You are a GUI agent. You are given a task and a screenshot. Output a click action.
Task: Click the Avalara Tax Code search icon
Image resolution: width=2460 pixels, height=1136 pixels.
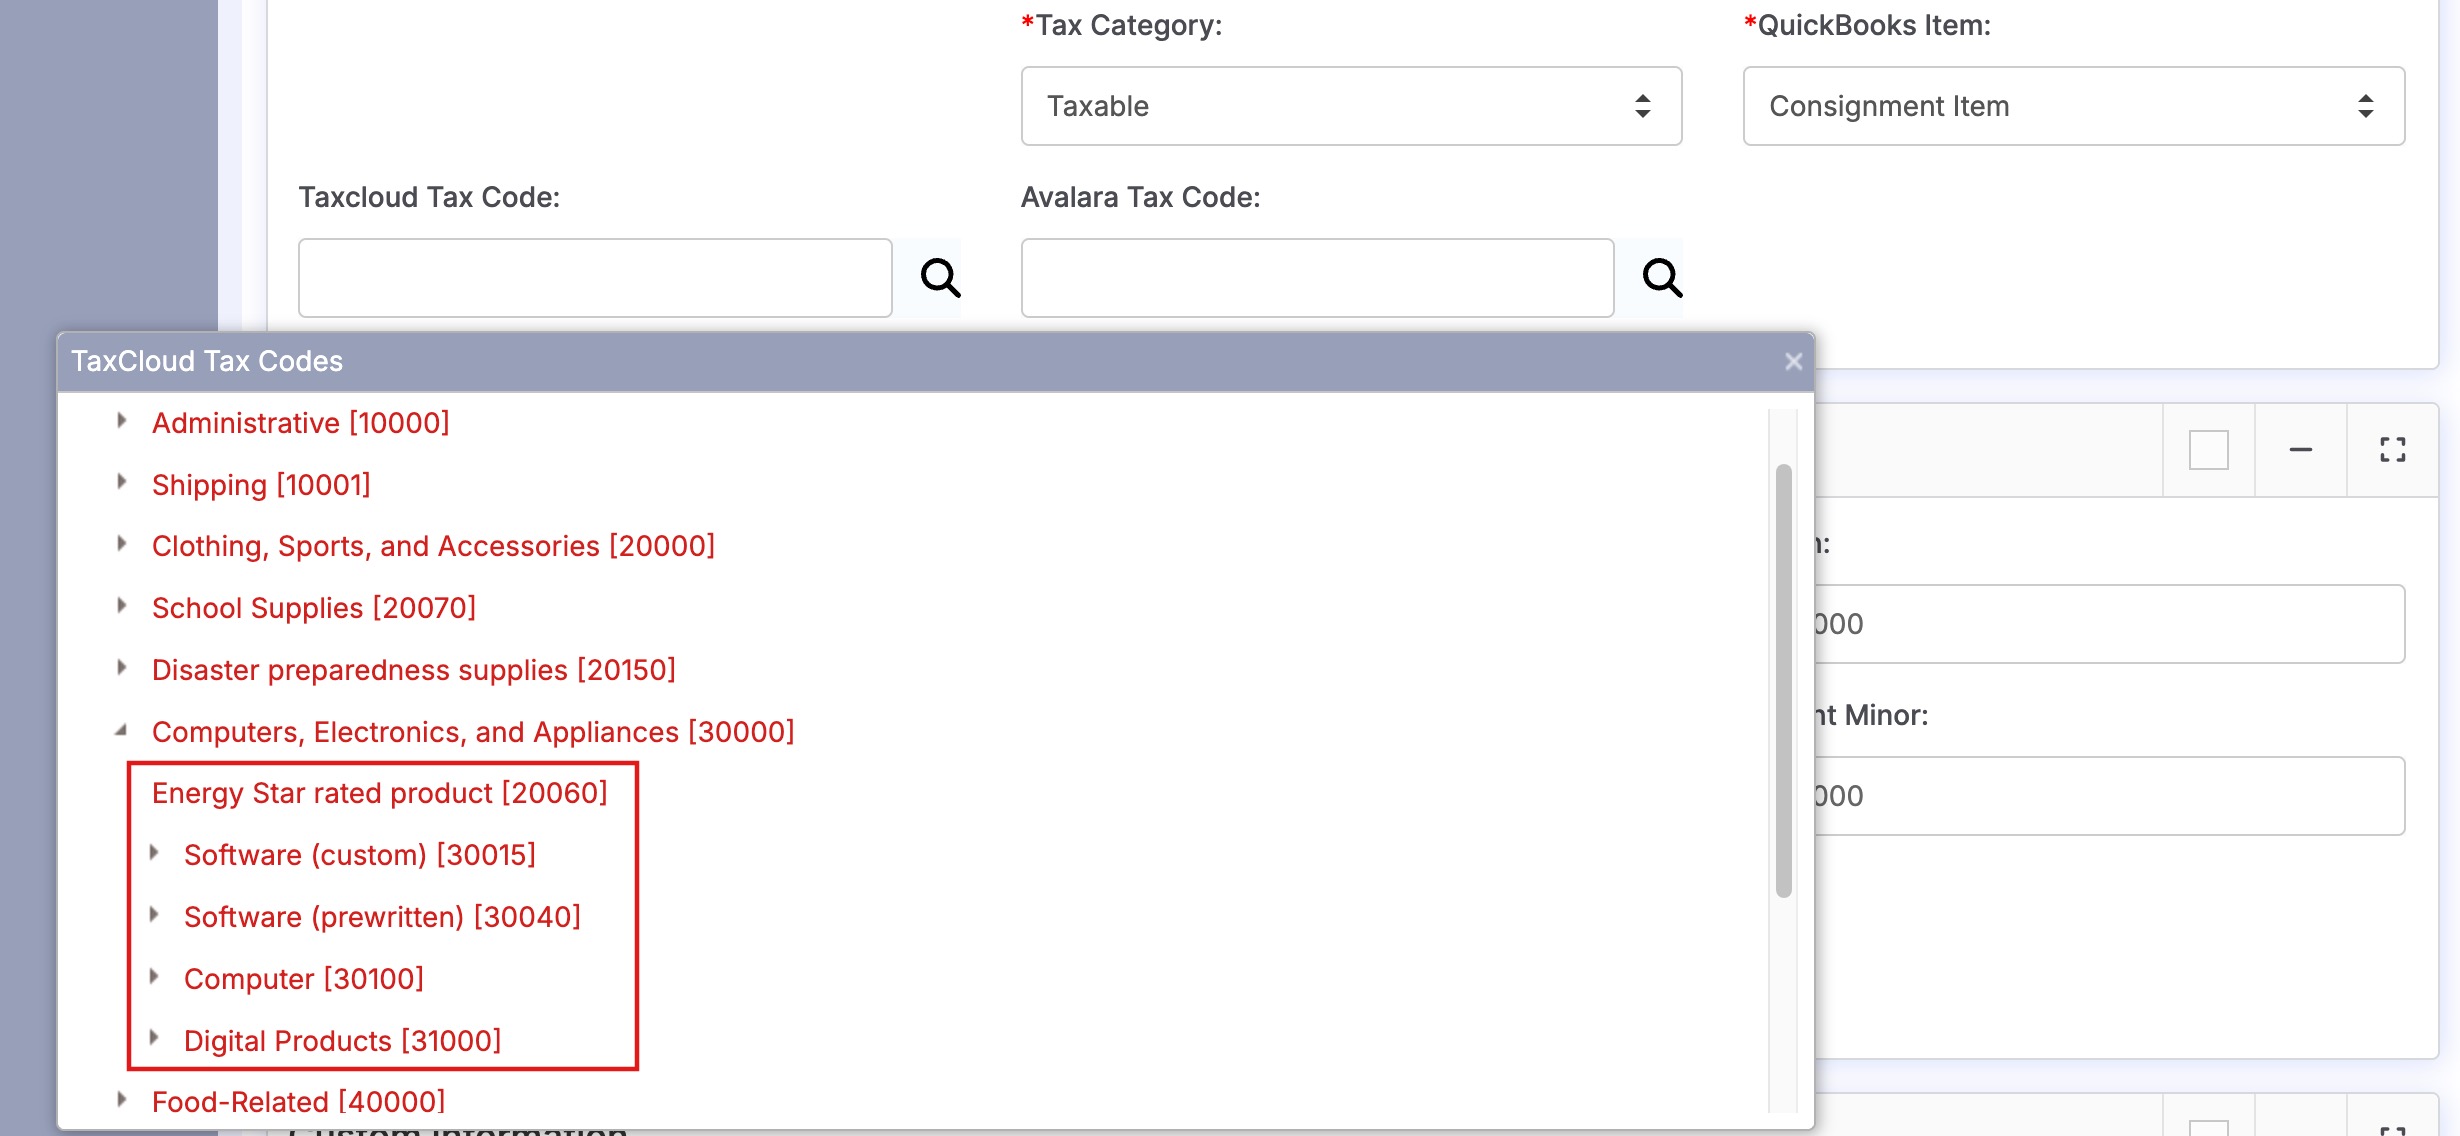click(1662, 278)
